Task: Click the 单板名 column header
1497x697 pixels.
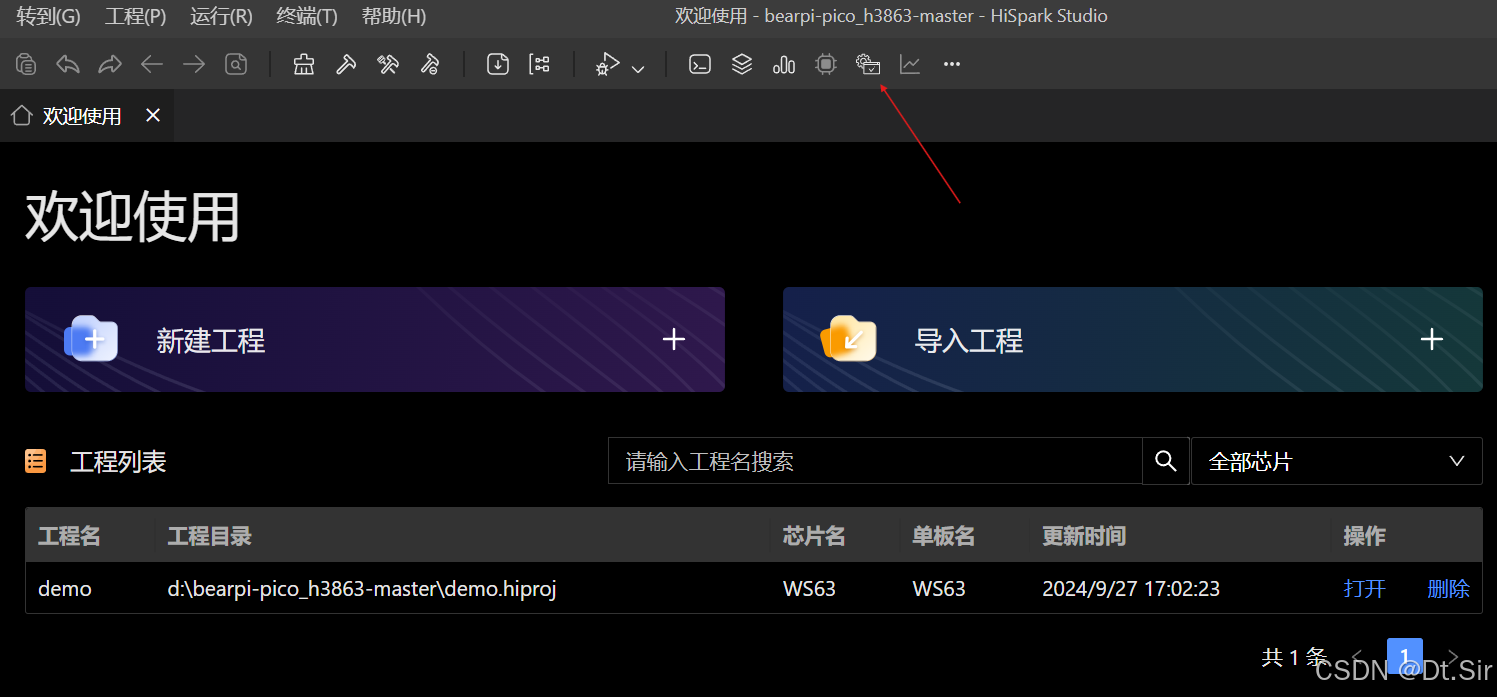Action: pyautogui.click(x=944, y=536)
